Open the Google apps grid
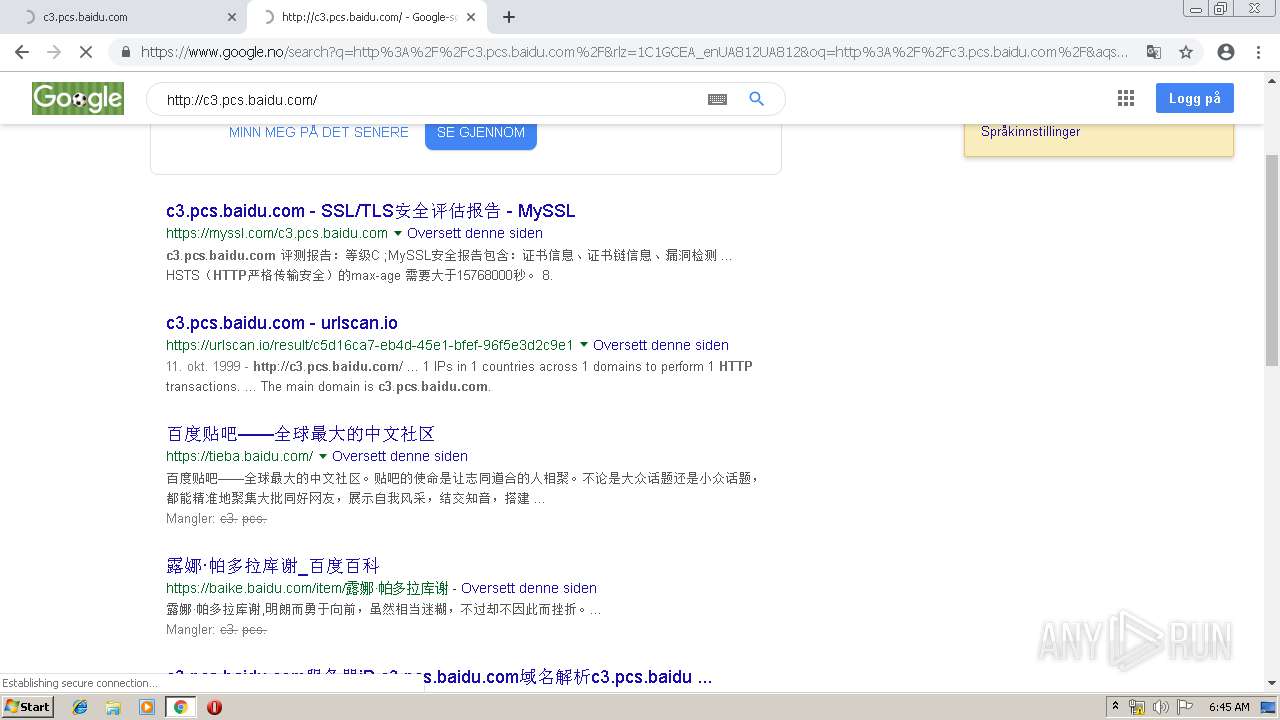This screenshot has height=720, width=1280. (1126, 98)
